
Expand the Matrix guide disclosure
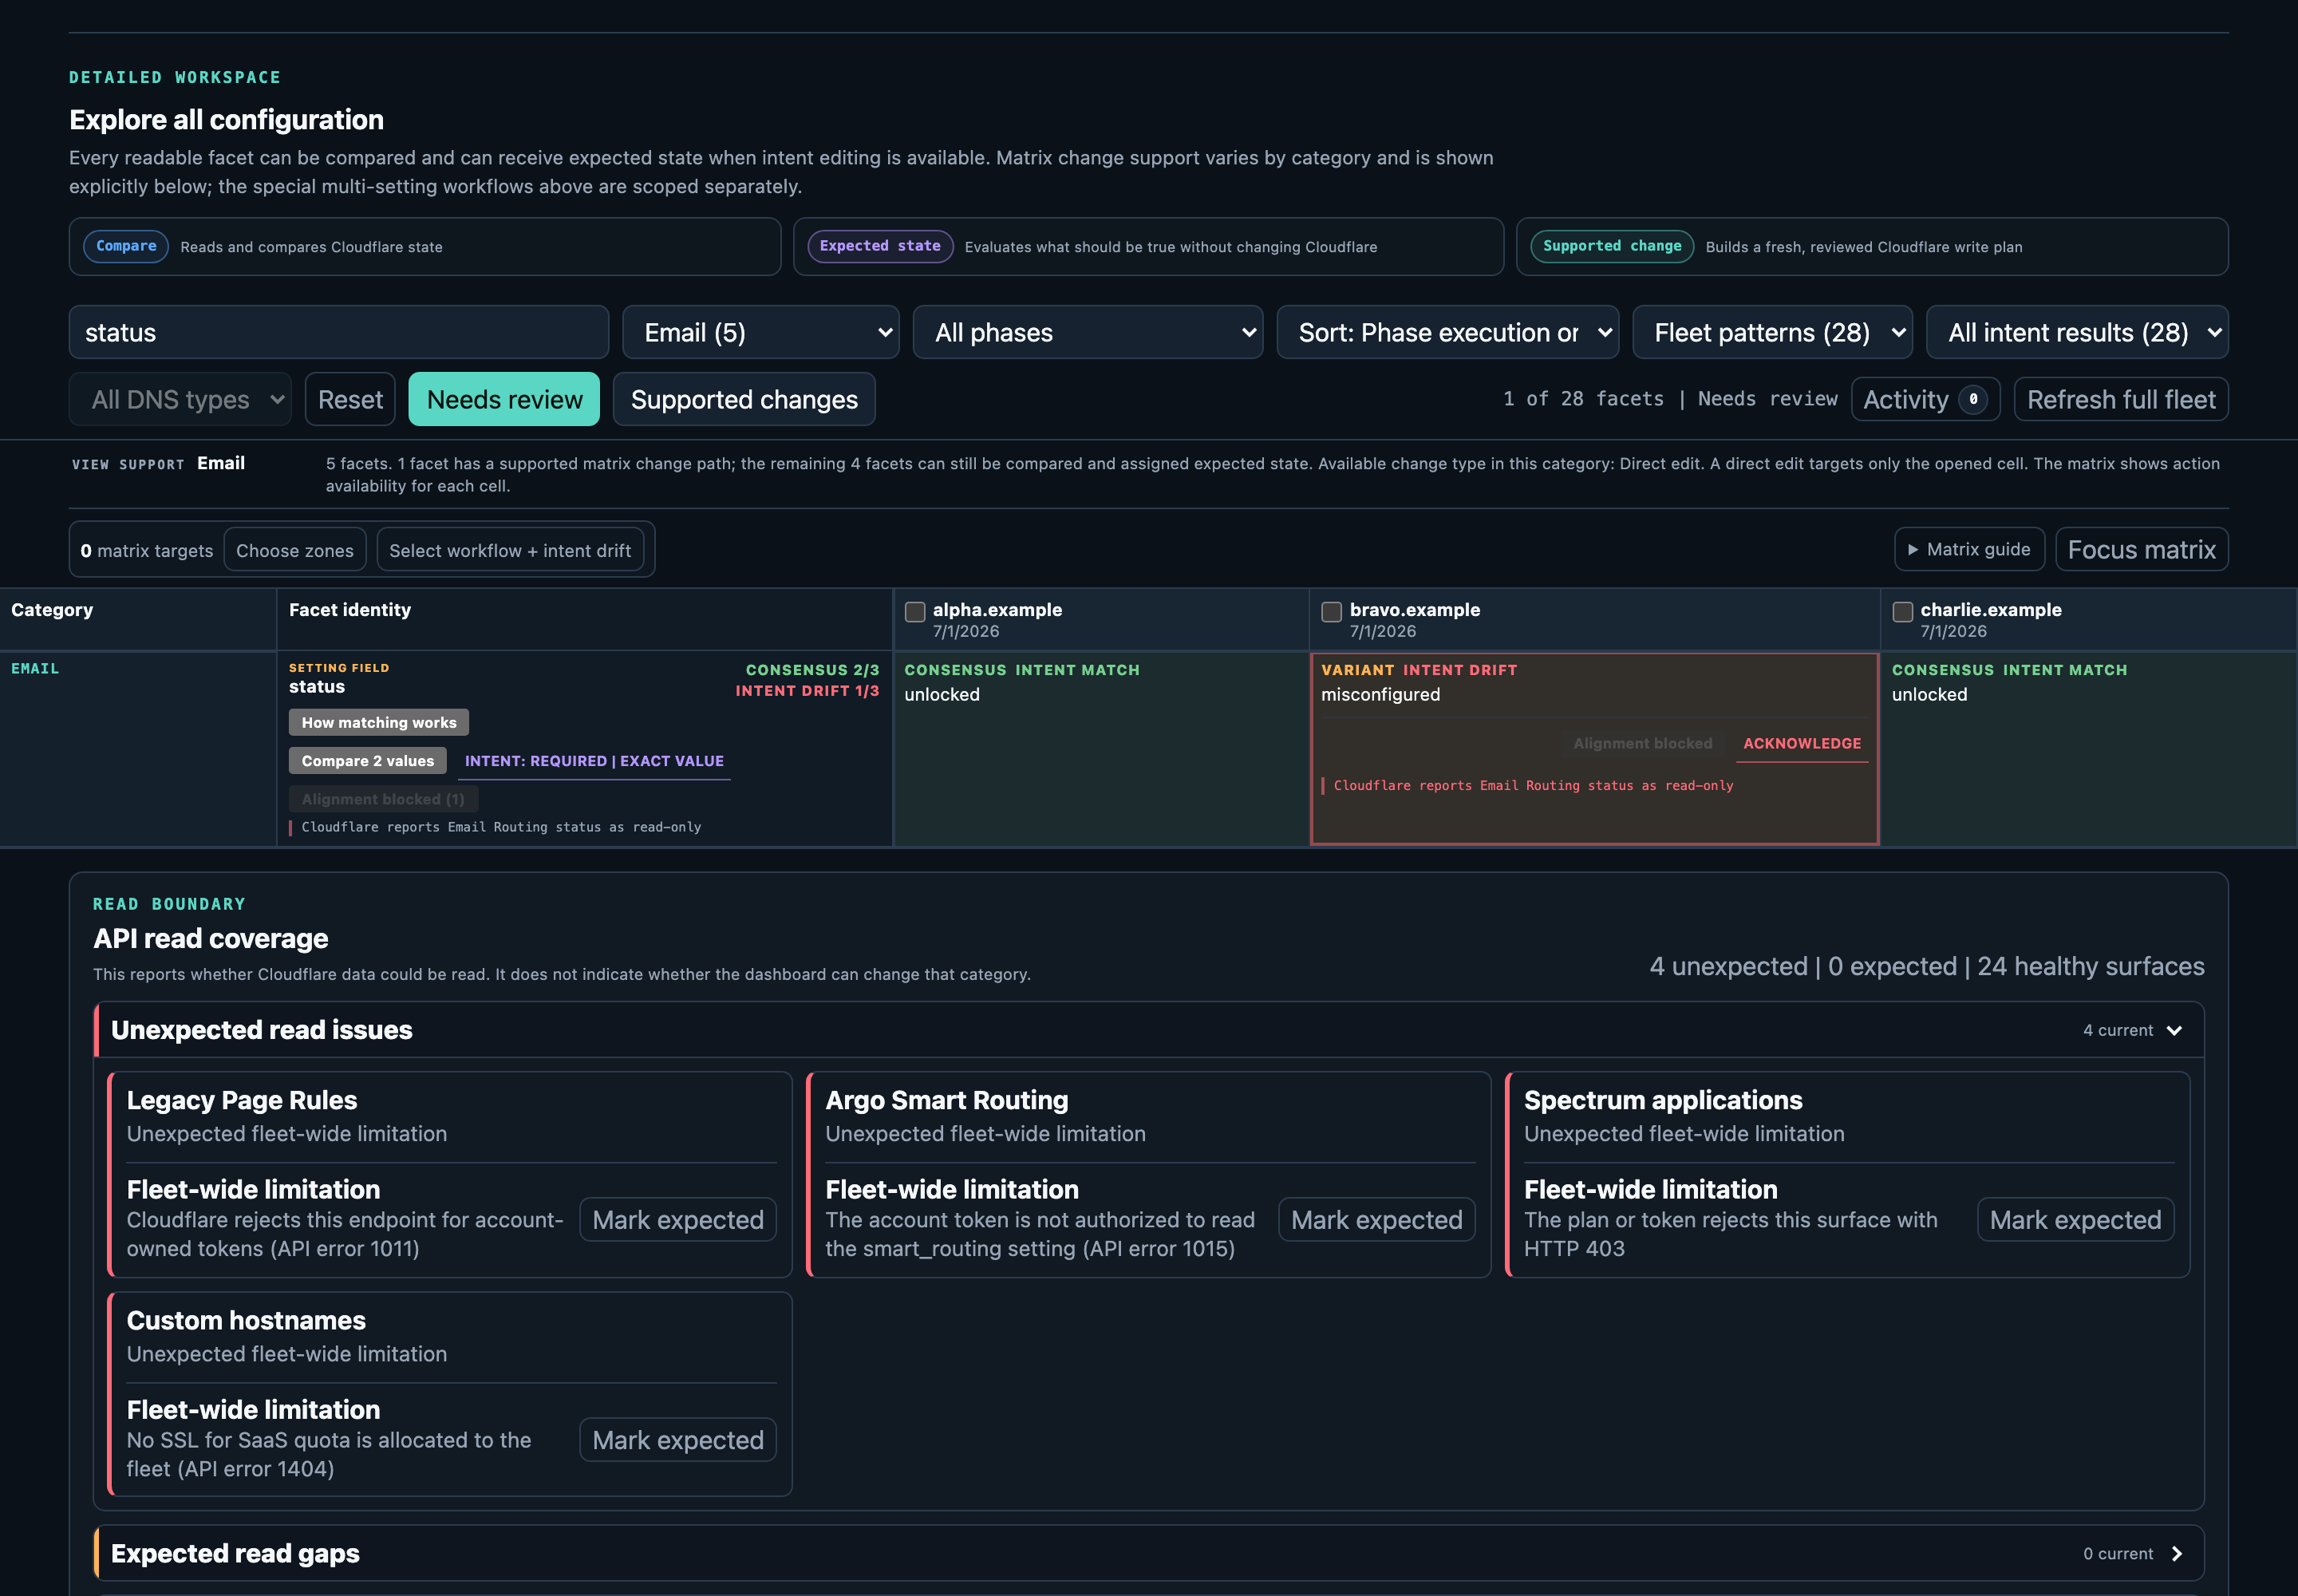[1969, 549]
